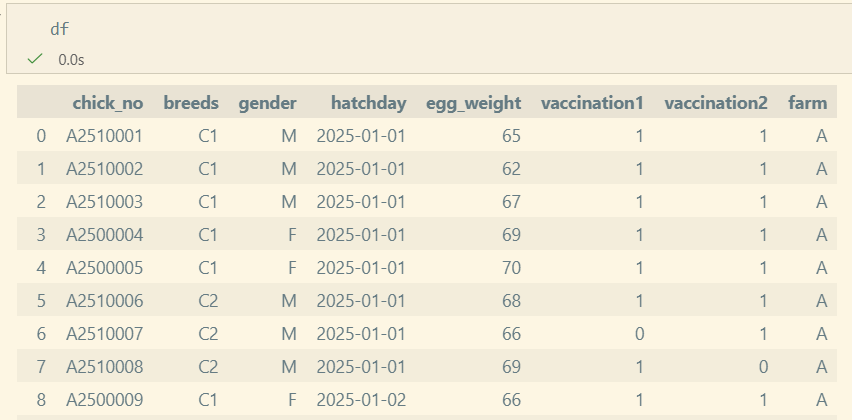The width and height of the screenshot is (852, 420).
Task: Click the hatchday column header
Action: [368, 103]
